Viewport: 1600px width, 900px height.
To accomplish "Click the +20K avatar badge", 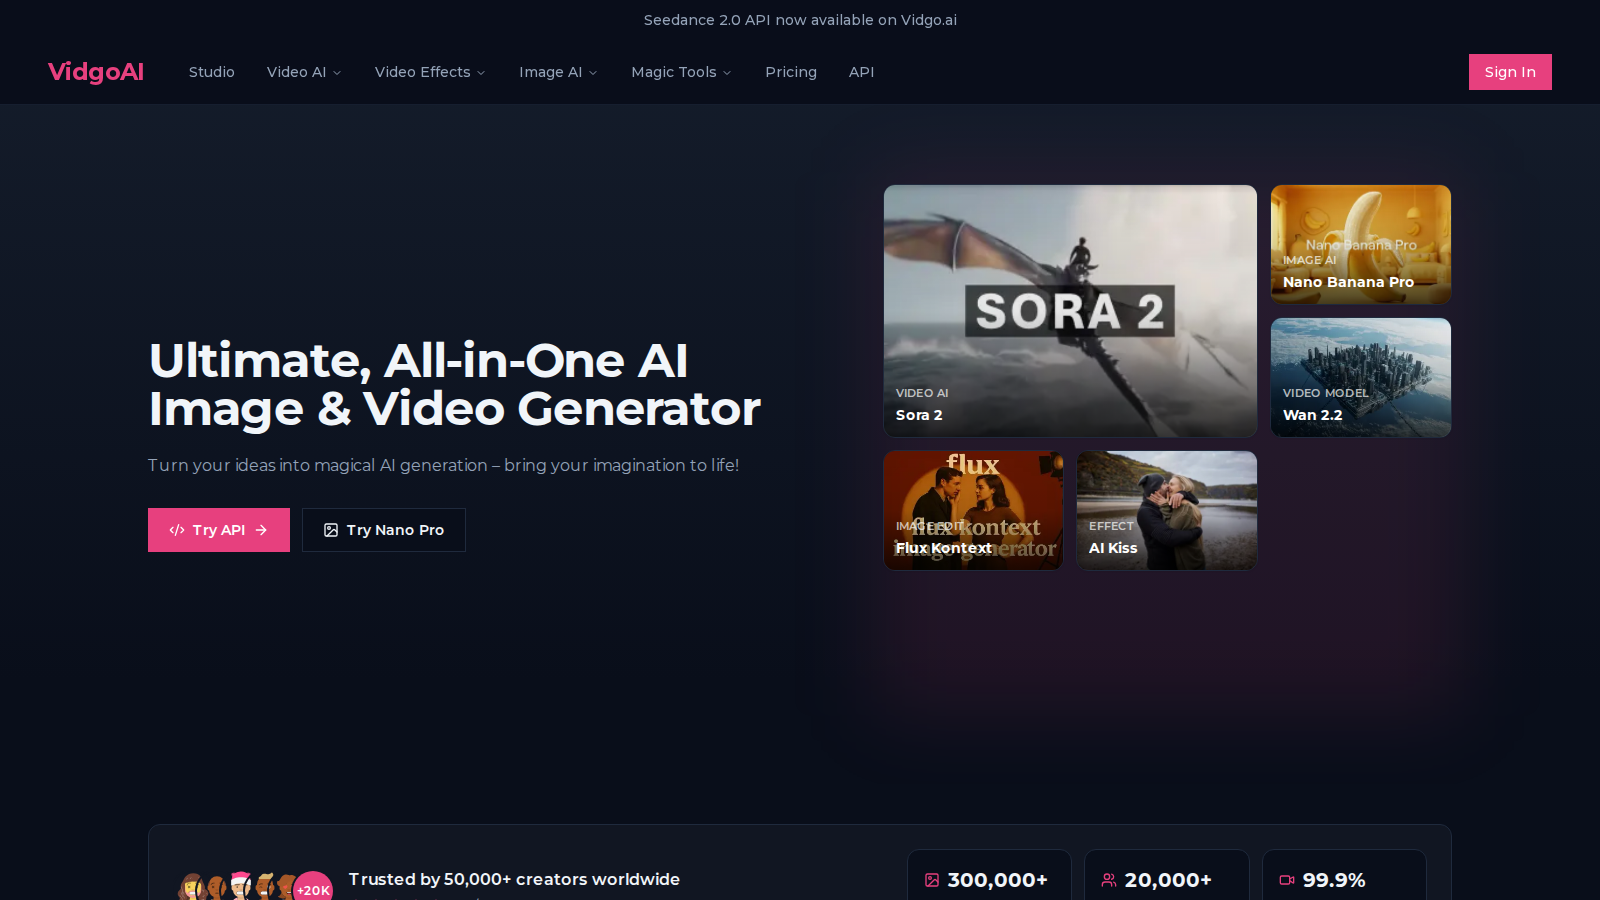I will (313, 888).
